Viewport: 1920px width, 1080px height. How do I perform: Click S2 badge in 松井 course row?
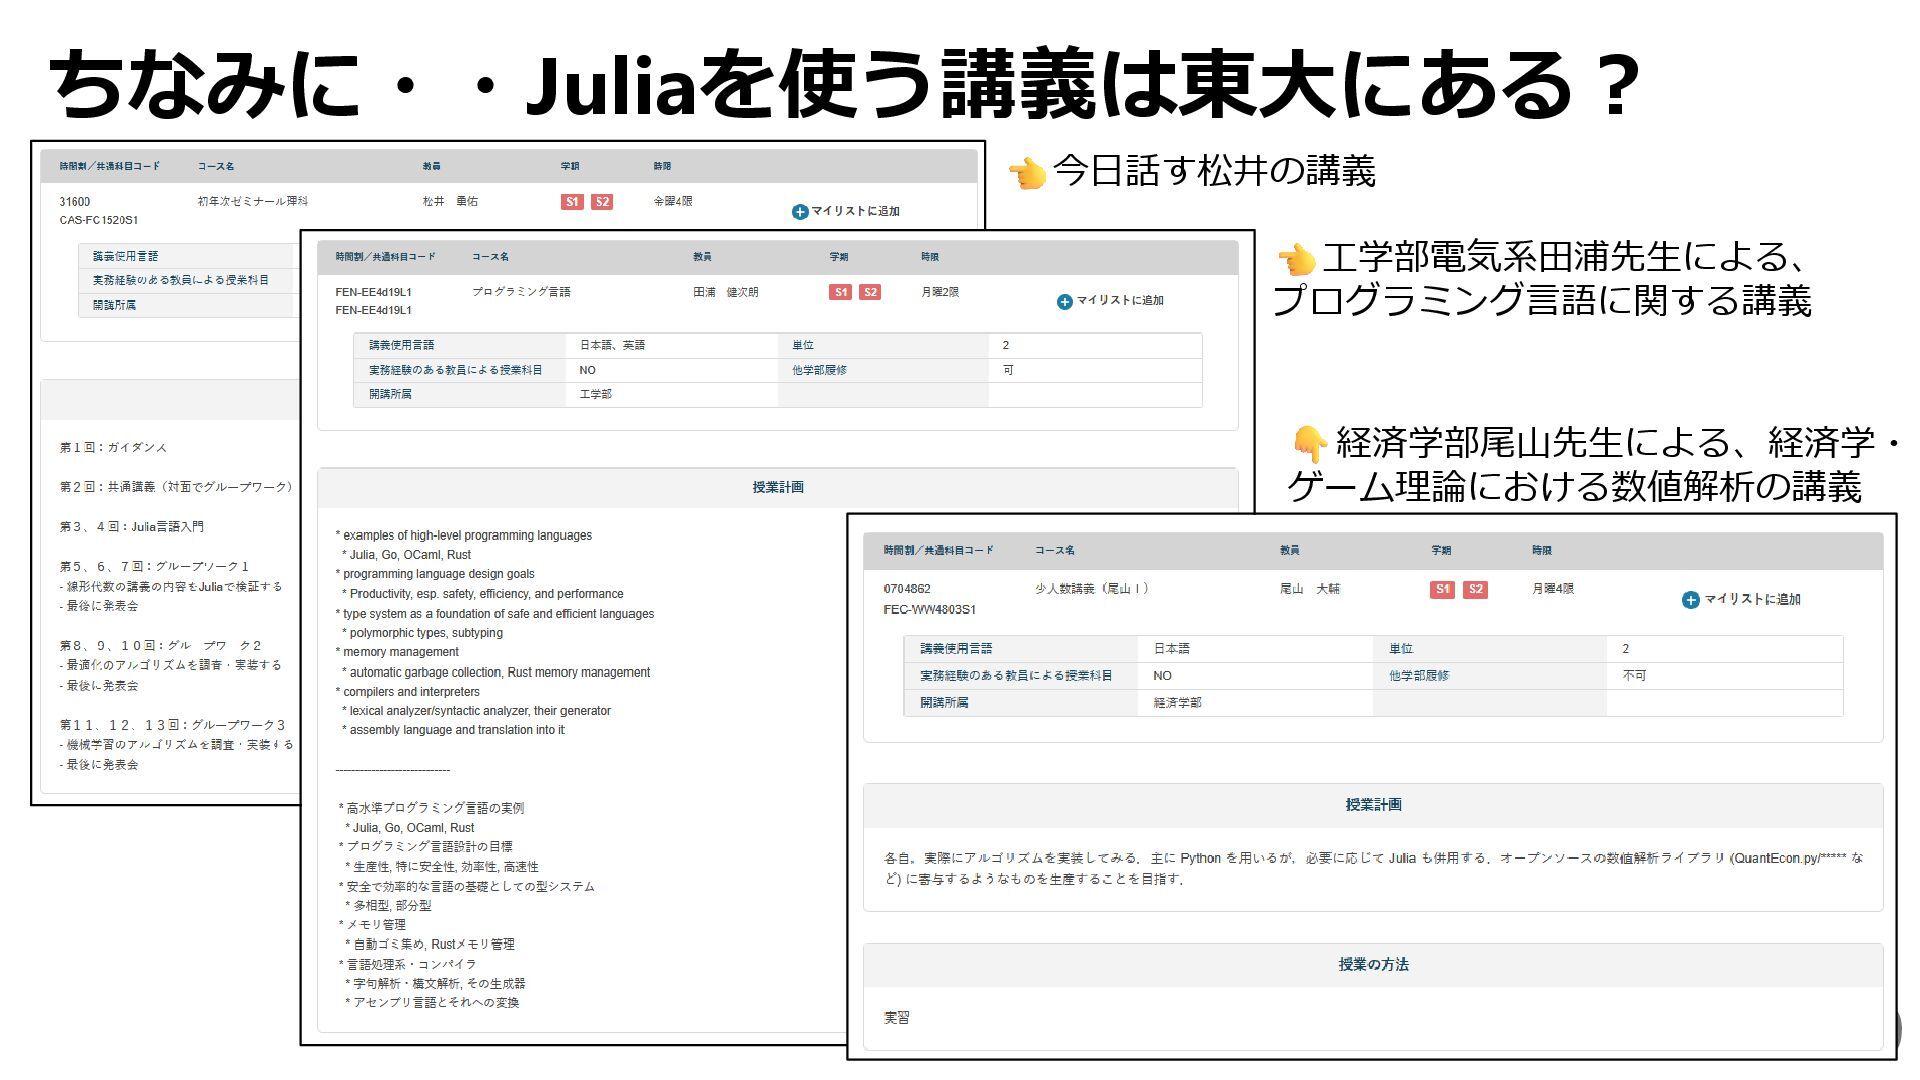pyautogui.click(x=602, y=202)
